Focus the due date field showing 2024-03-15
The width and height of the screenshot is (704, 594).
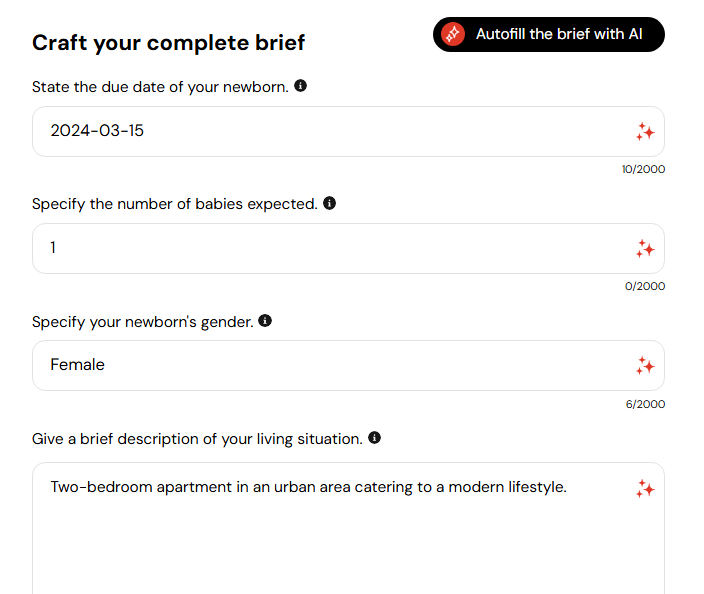[x=348, y=132]
